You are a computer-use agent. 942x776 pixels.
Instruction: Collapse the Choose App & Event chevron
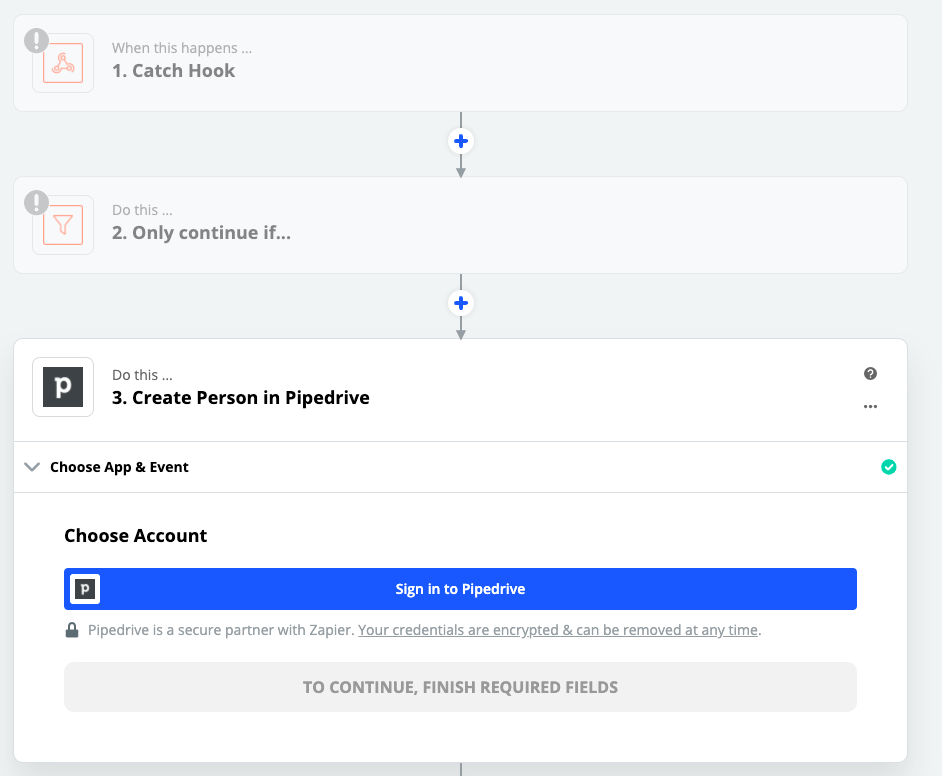[x=32, y=467]
